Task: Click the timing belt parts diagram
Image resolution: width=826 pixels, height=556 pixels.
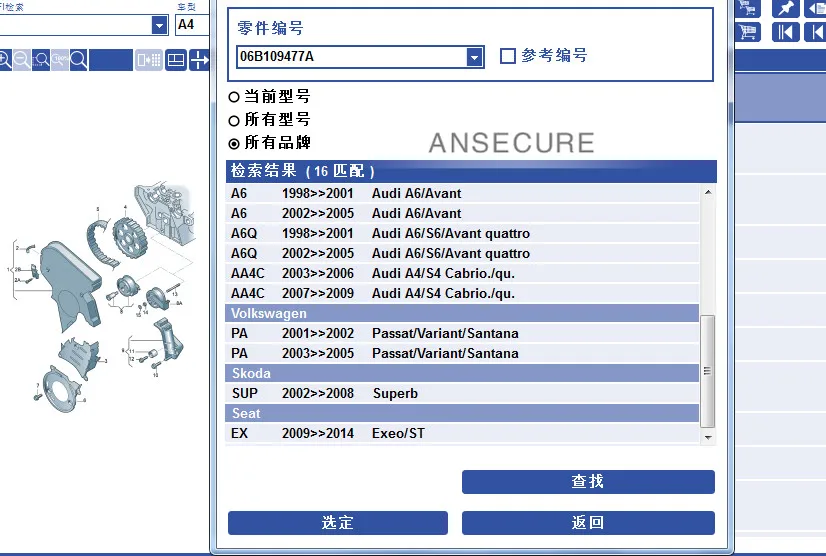Action: tap(103, 297)
